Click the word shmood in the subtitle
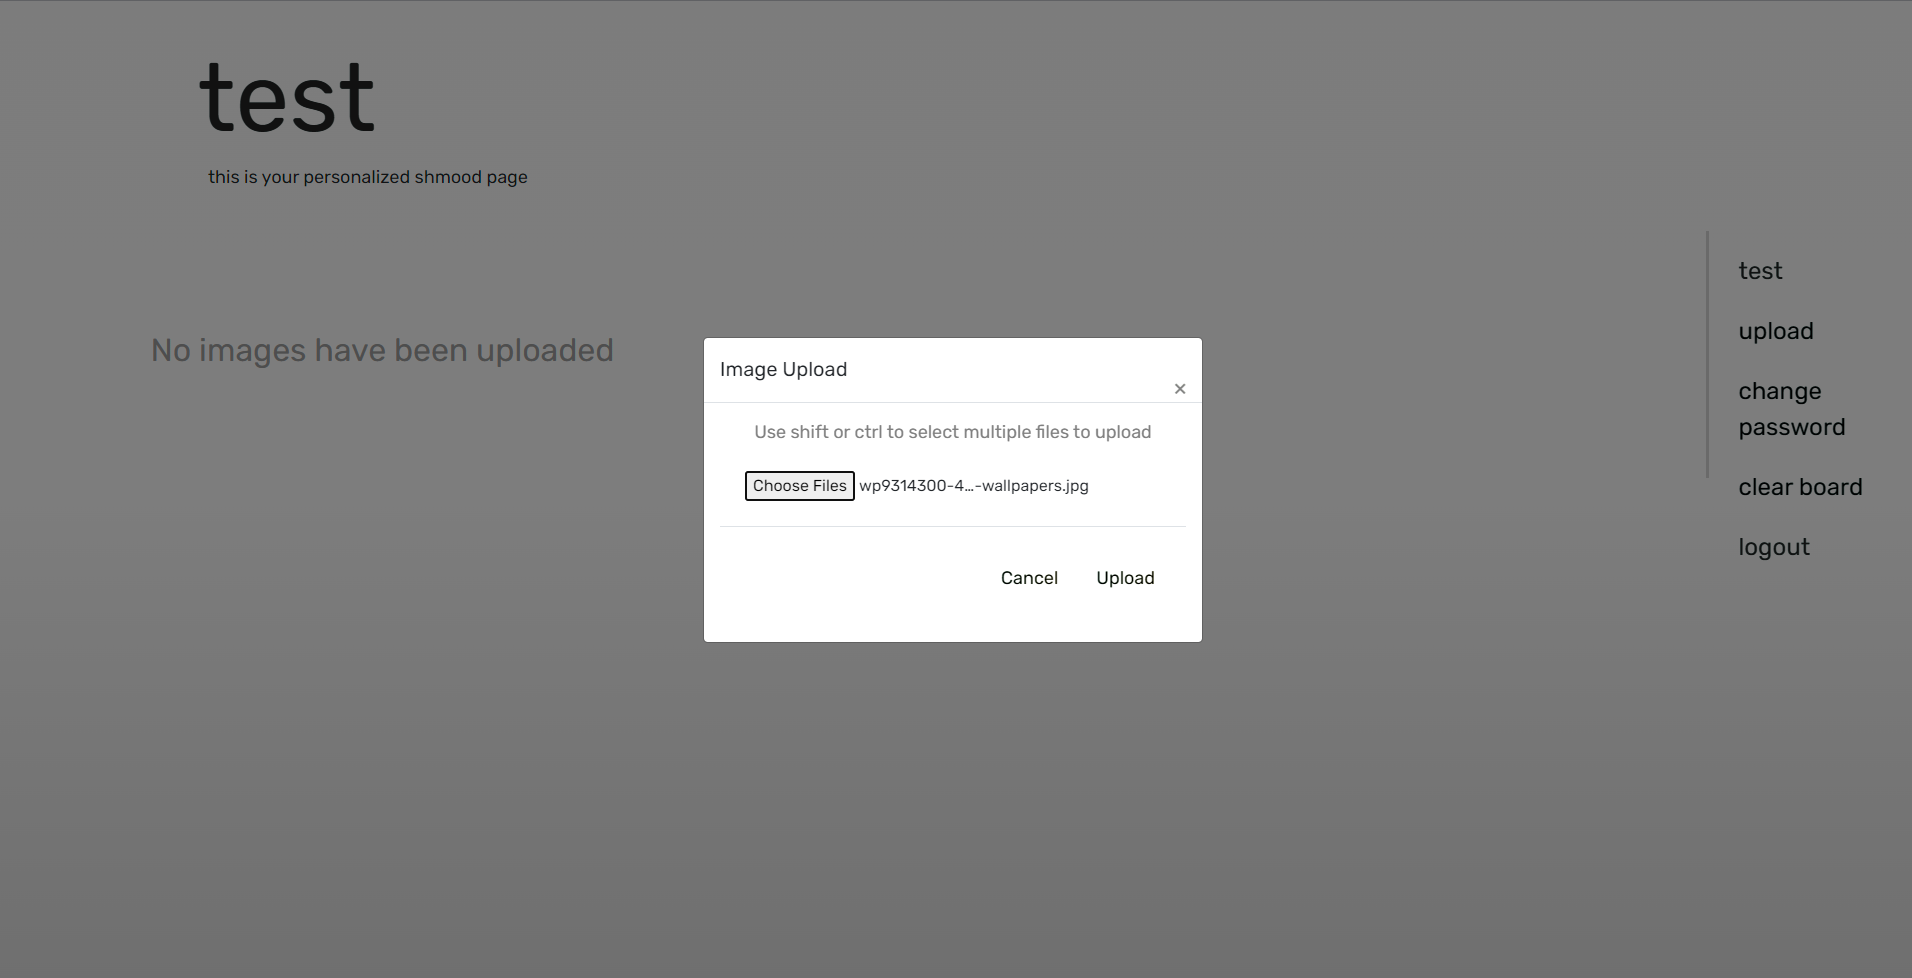 pos(448,177)
